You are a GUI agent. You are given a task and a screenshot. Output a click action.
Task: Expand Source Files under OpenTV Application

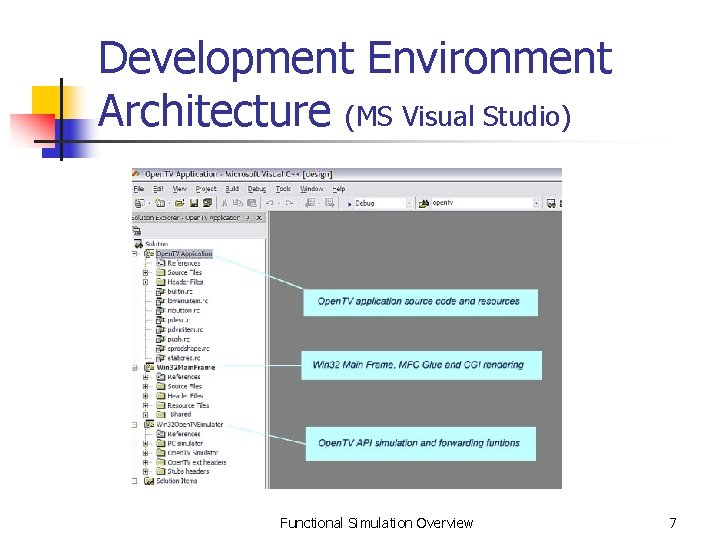146,273
